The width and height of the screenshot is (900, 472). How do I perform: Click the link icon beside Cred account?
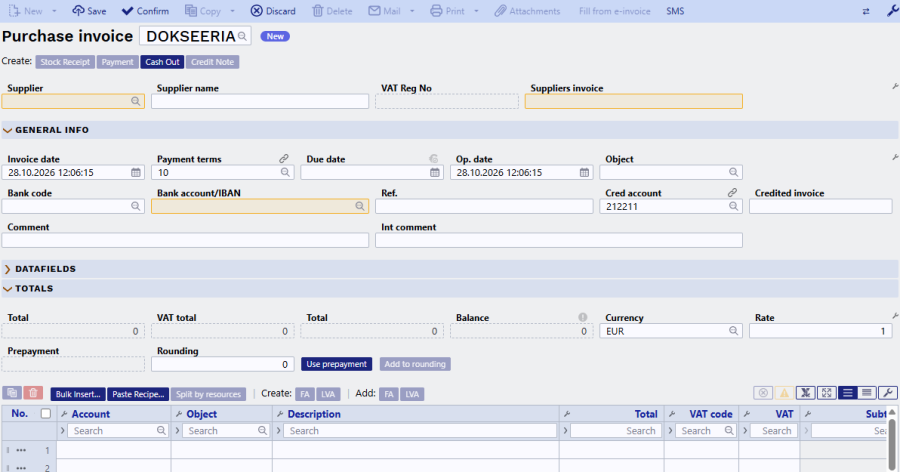click(x=732, y=192)
